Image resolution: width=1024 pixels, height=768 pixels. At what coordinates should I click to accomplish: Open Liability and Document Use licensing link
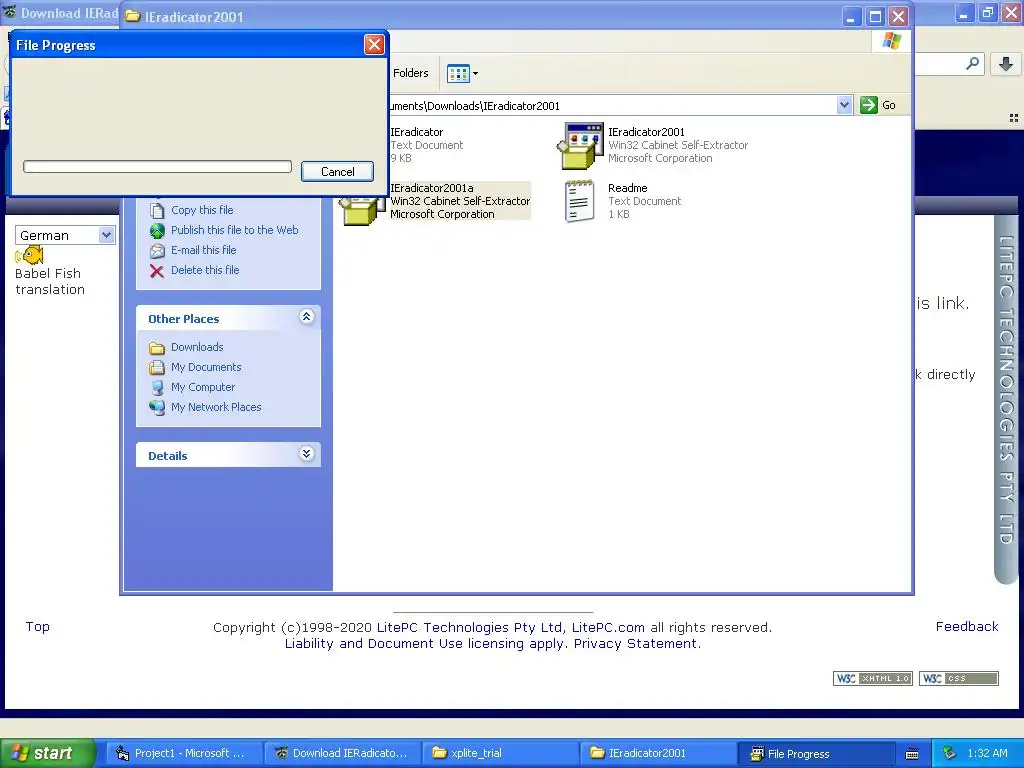427,644
